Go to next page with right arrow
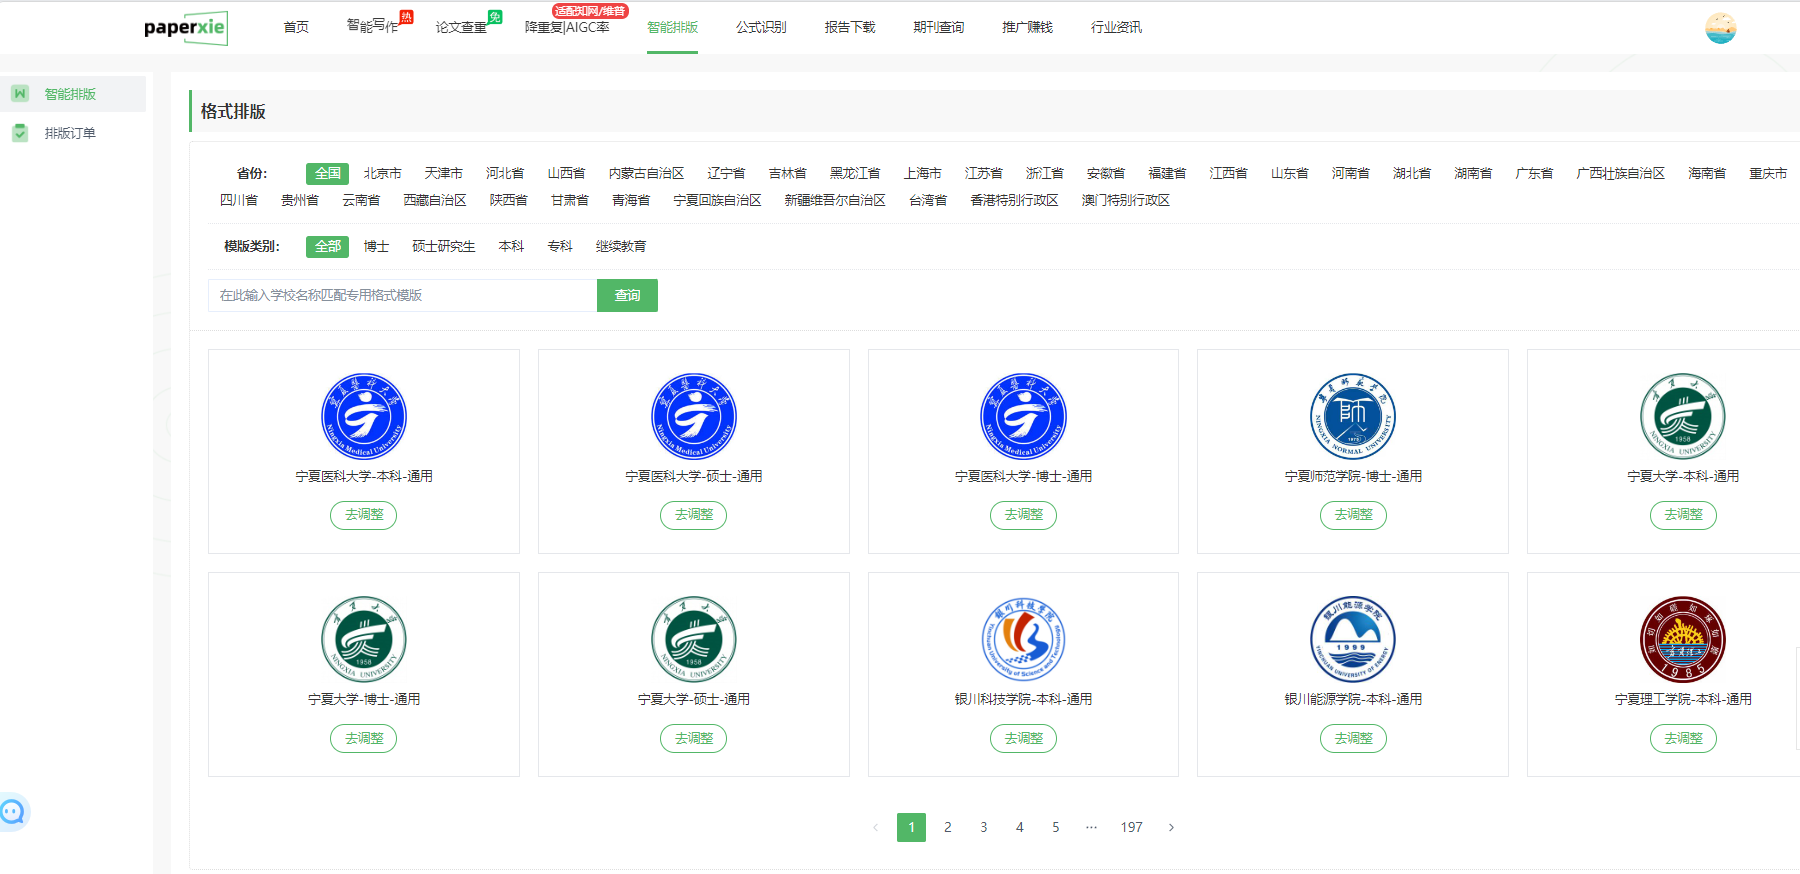 pyautogui.click(x=1171, y=828)
